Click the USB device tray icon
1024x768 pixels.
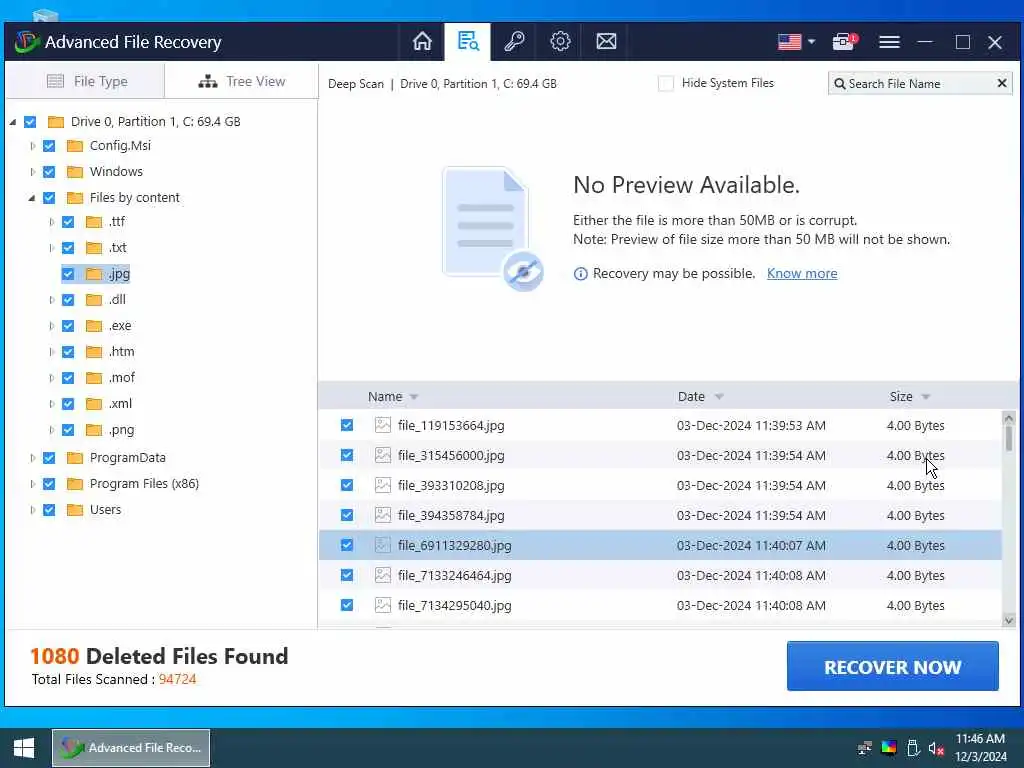click(913, 748)
